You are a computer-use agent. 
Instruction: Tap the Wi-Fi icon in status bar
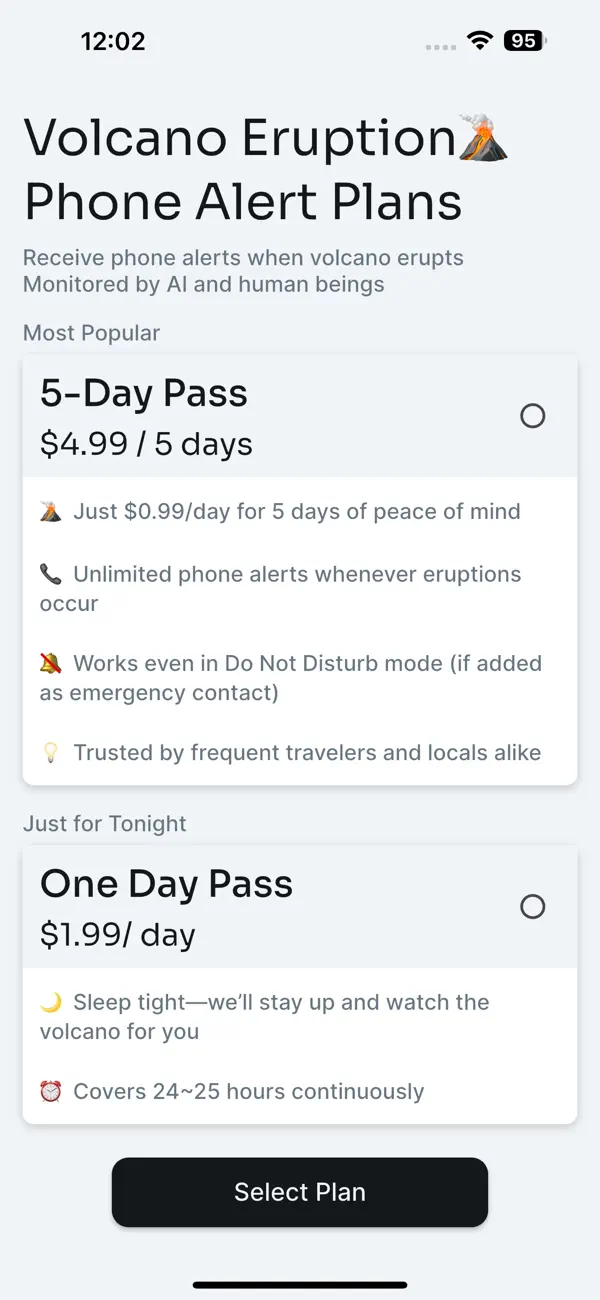click(480, 41)
